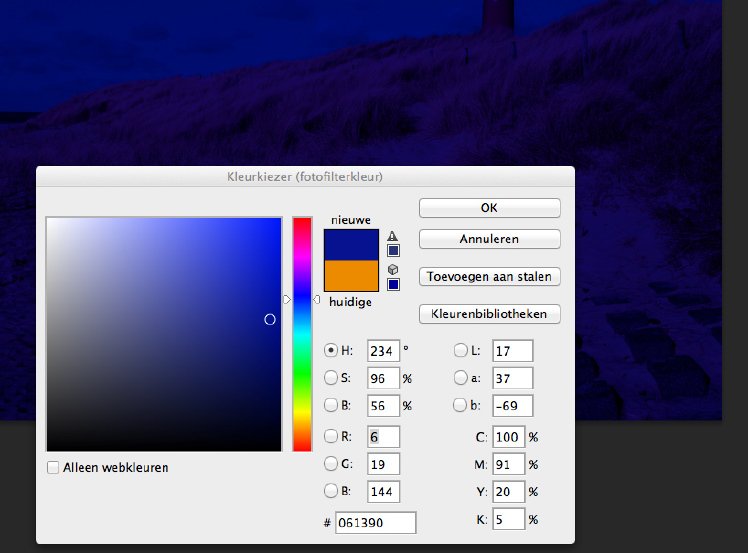Click the blue field showing 144
This screenshot has width=748, height=553.
point(383,491)
